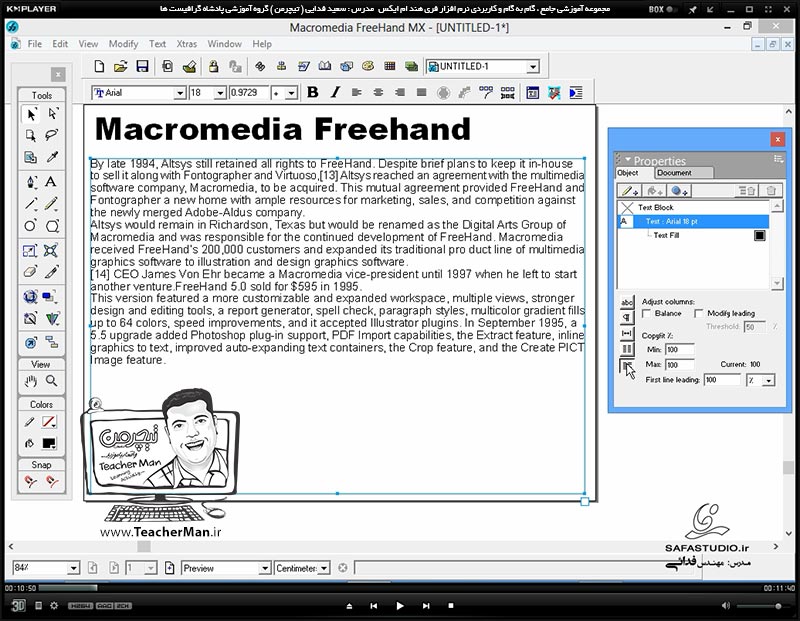Click the Open file icon
800x621 pixels.
click(x=120, y=66)
